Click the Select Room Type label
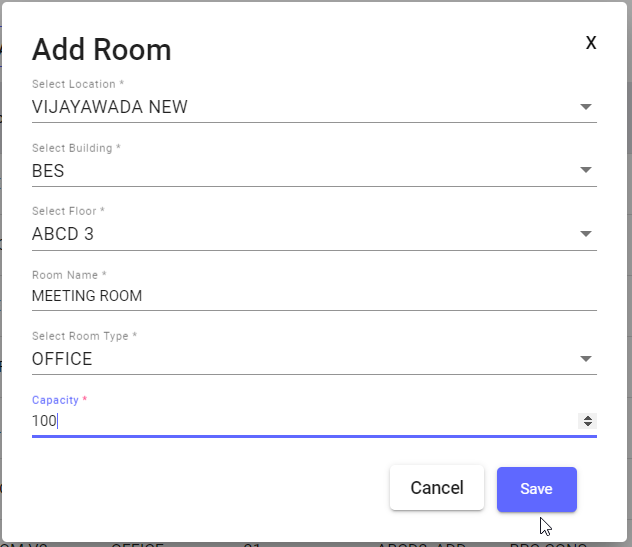Screen dimensions: 632x547 84,336
